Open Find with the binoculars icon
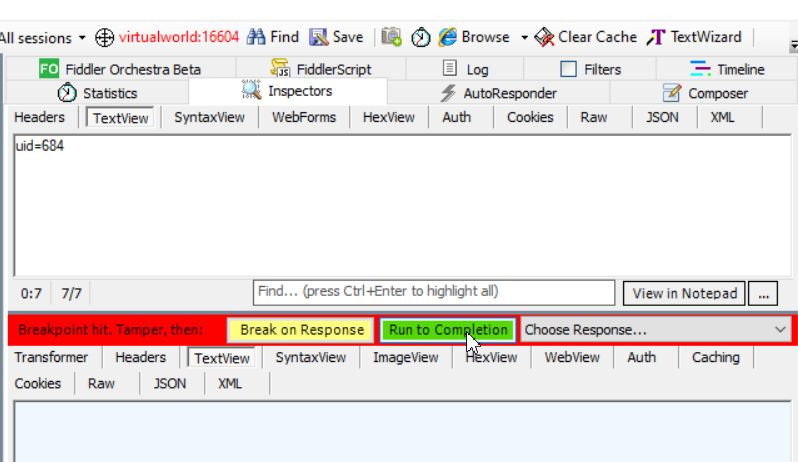Viewport: 798px width, 462px height. pyautogui.click(x=256, y=37)
